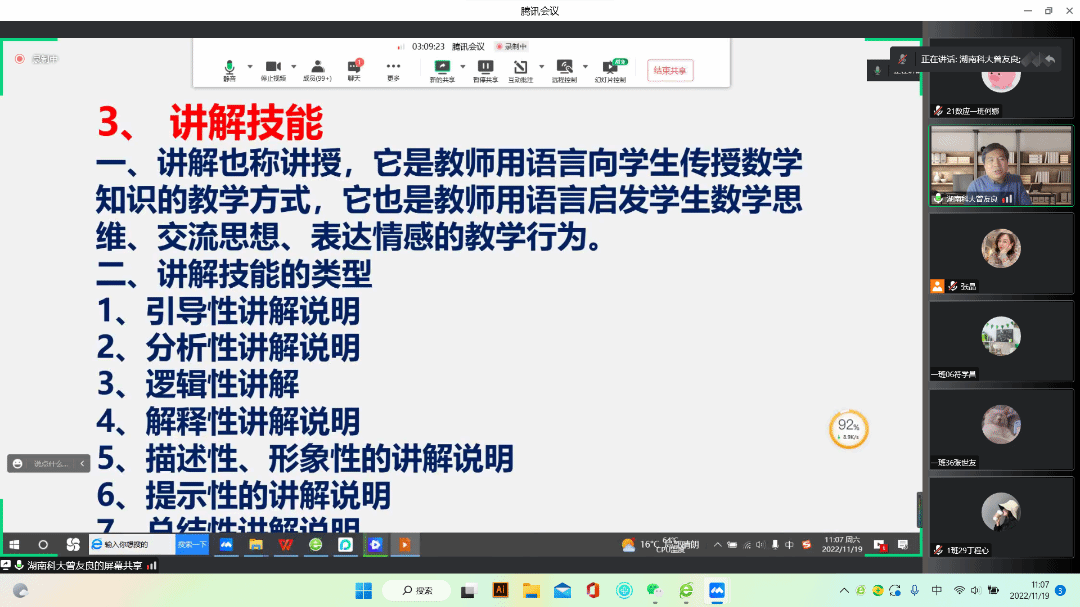Collapse the chat input bar with its arrow
Image resolution: width=1080 pixels, height=607 pixels.
click(82, 463)
